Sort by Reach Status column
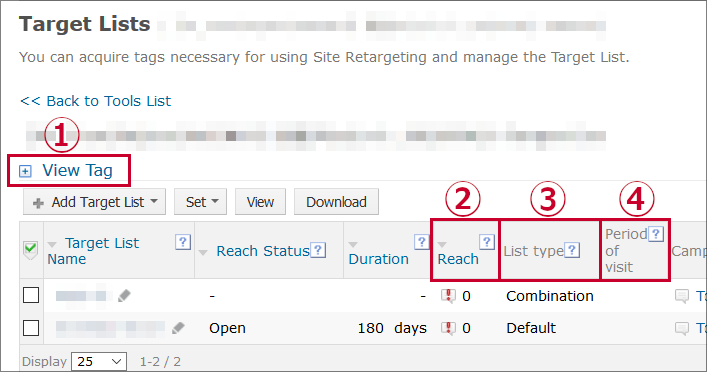 point(263,251)
